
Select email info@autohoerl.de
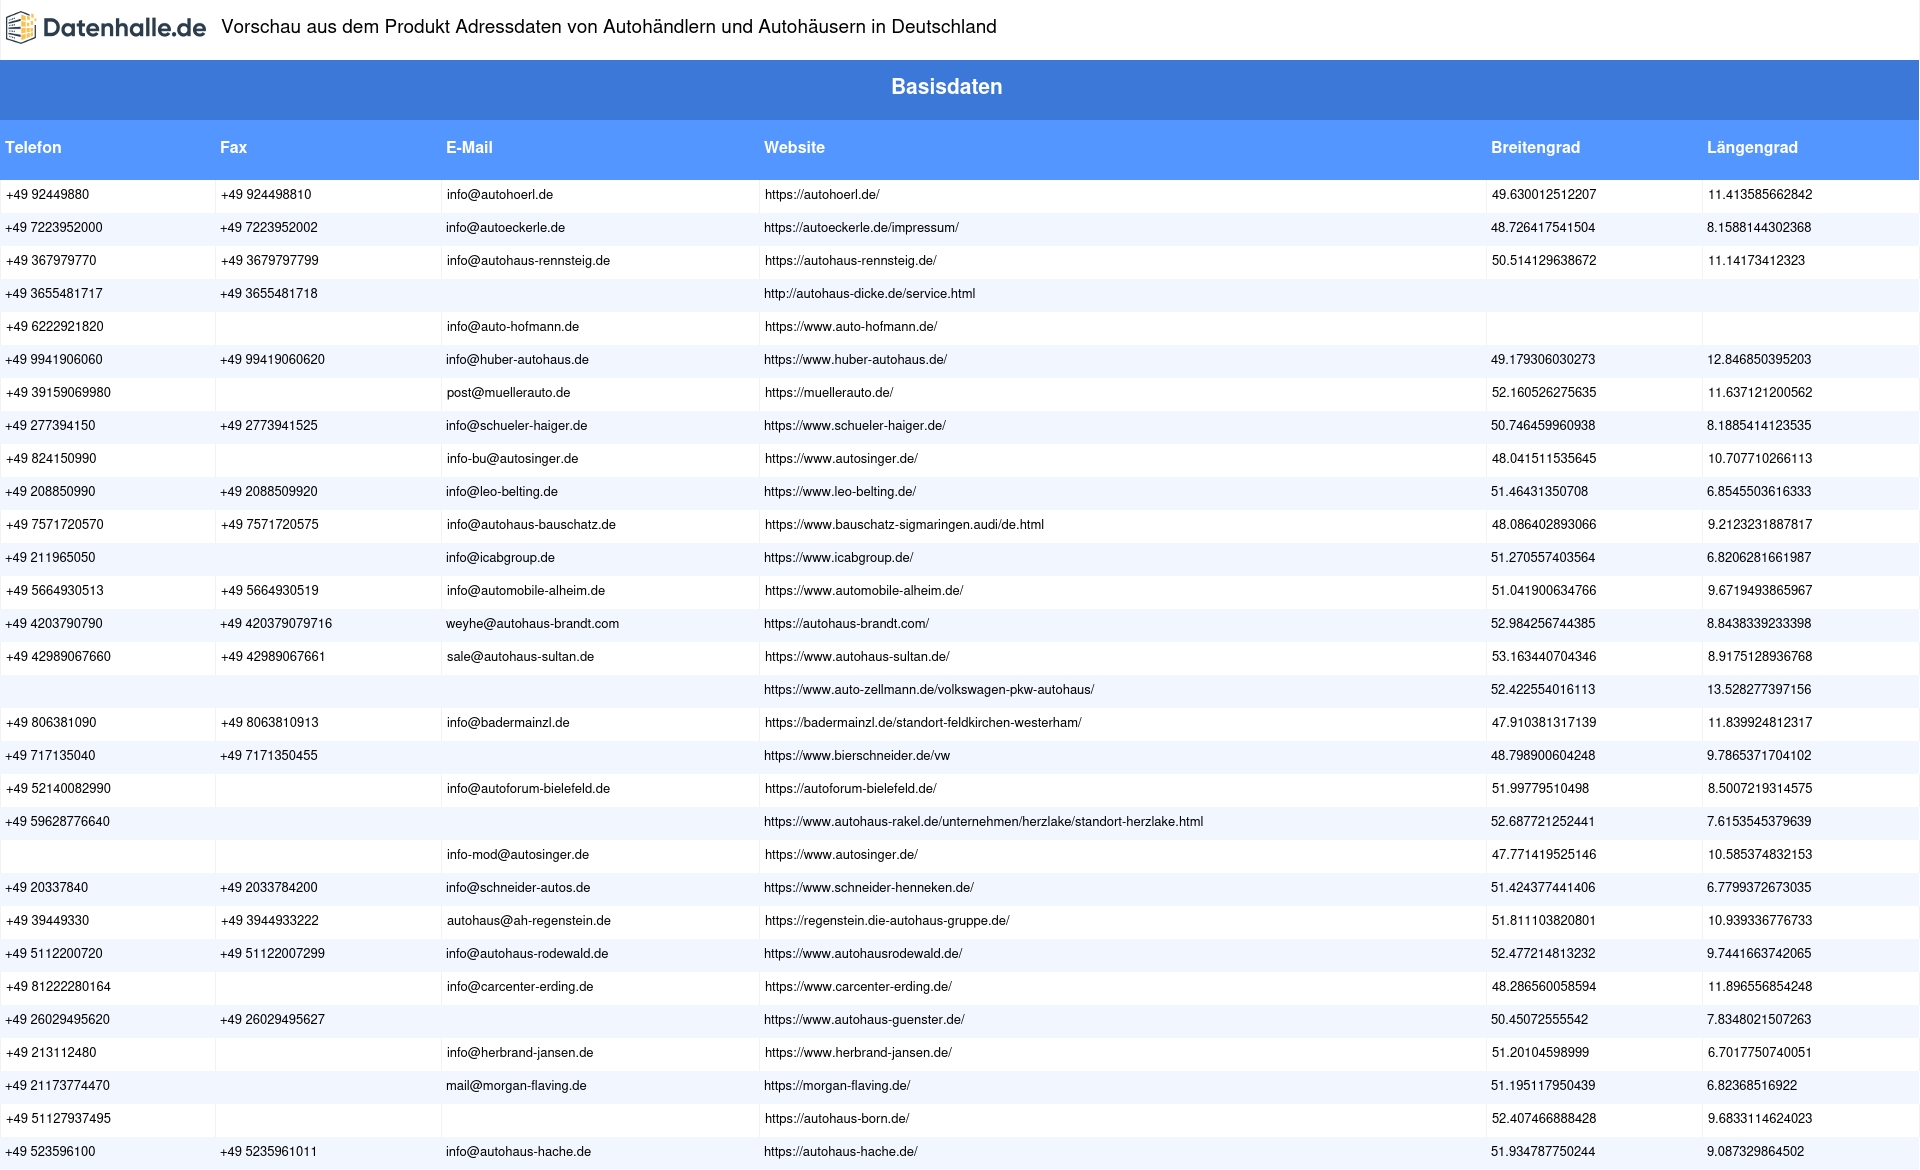[500, 195]
